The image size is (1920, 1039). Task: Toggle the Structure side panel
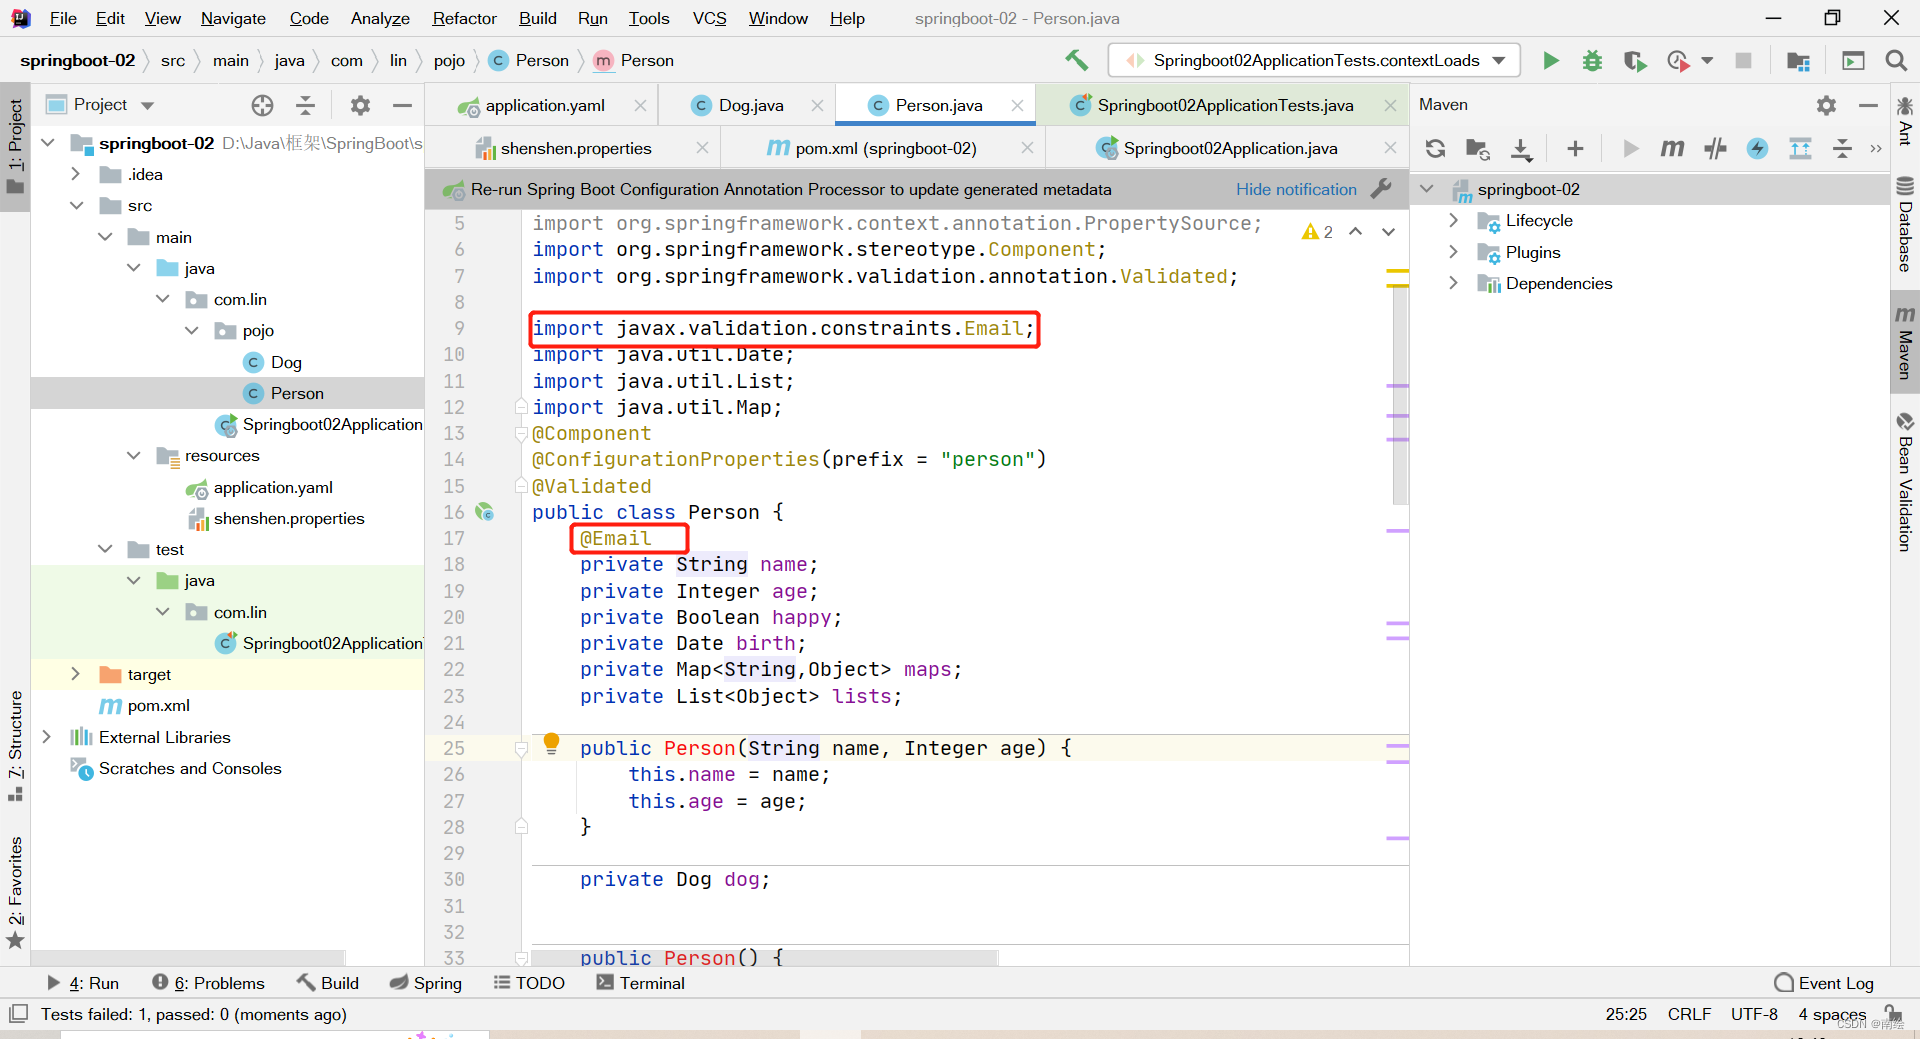coord(15,745)
